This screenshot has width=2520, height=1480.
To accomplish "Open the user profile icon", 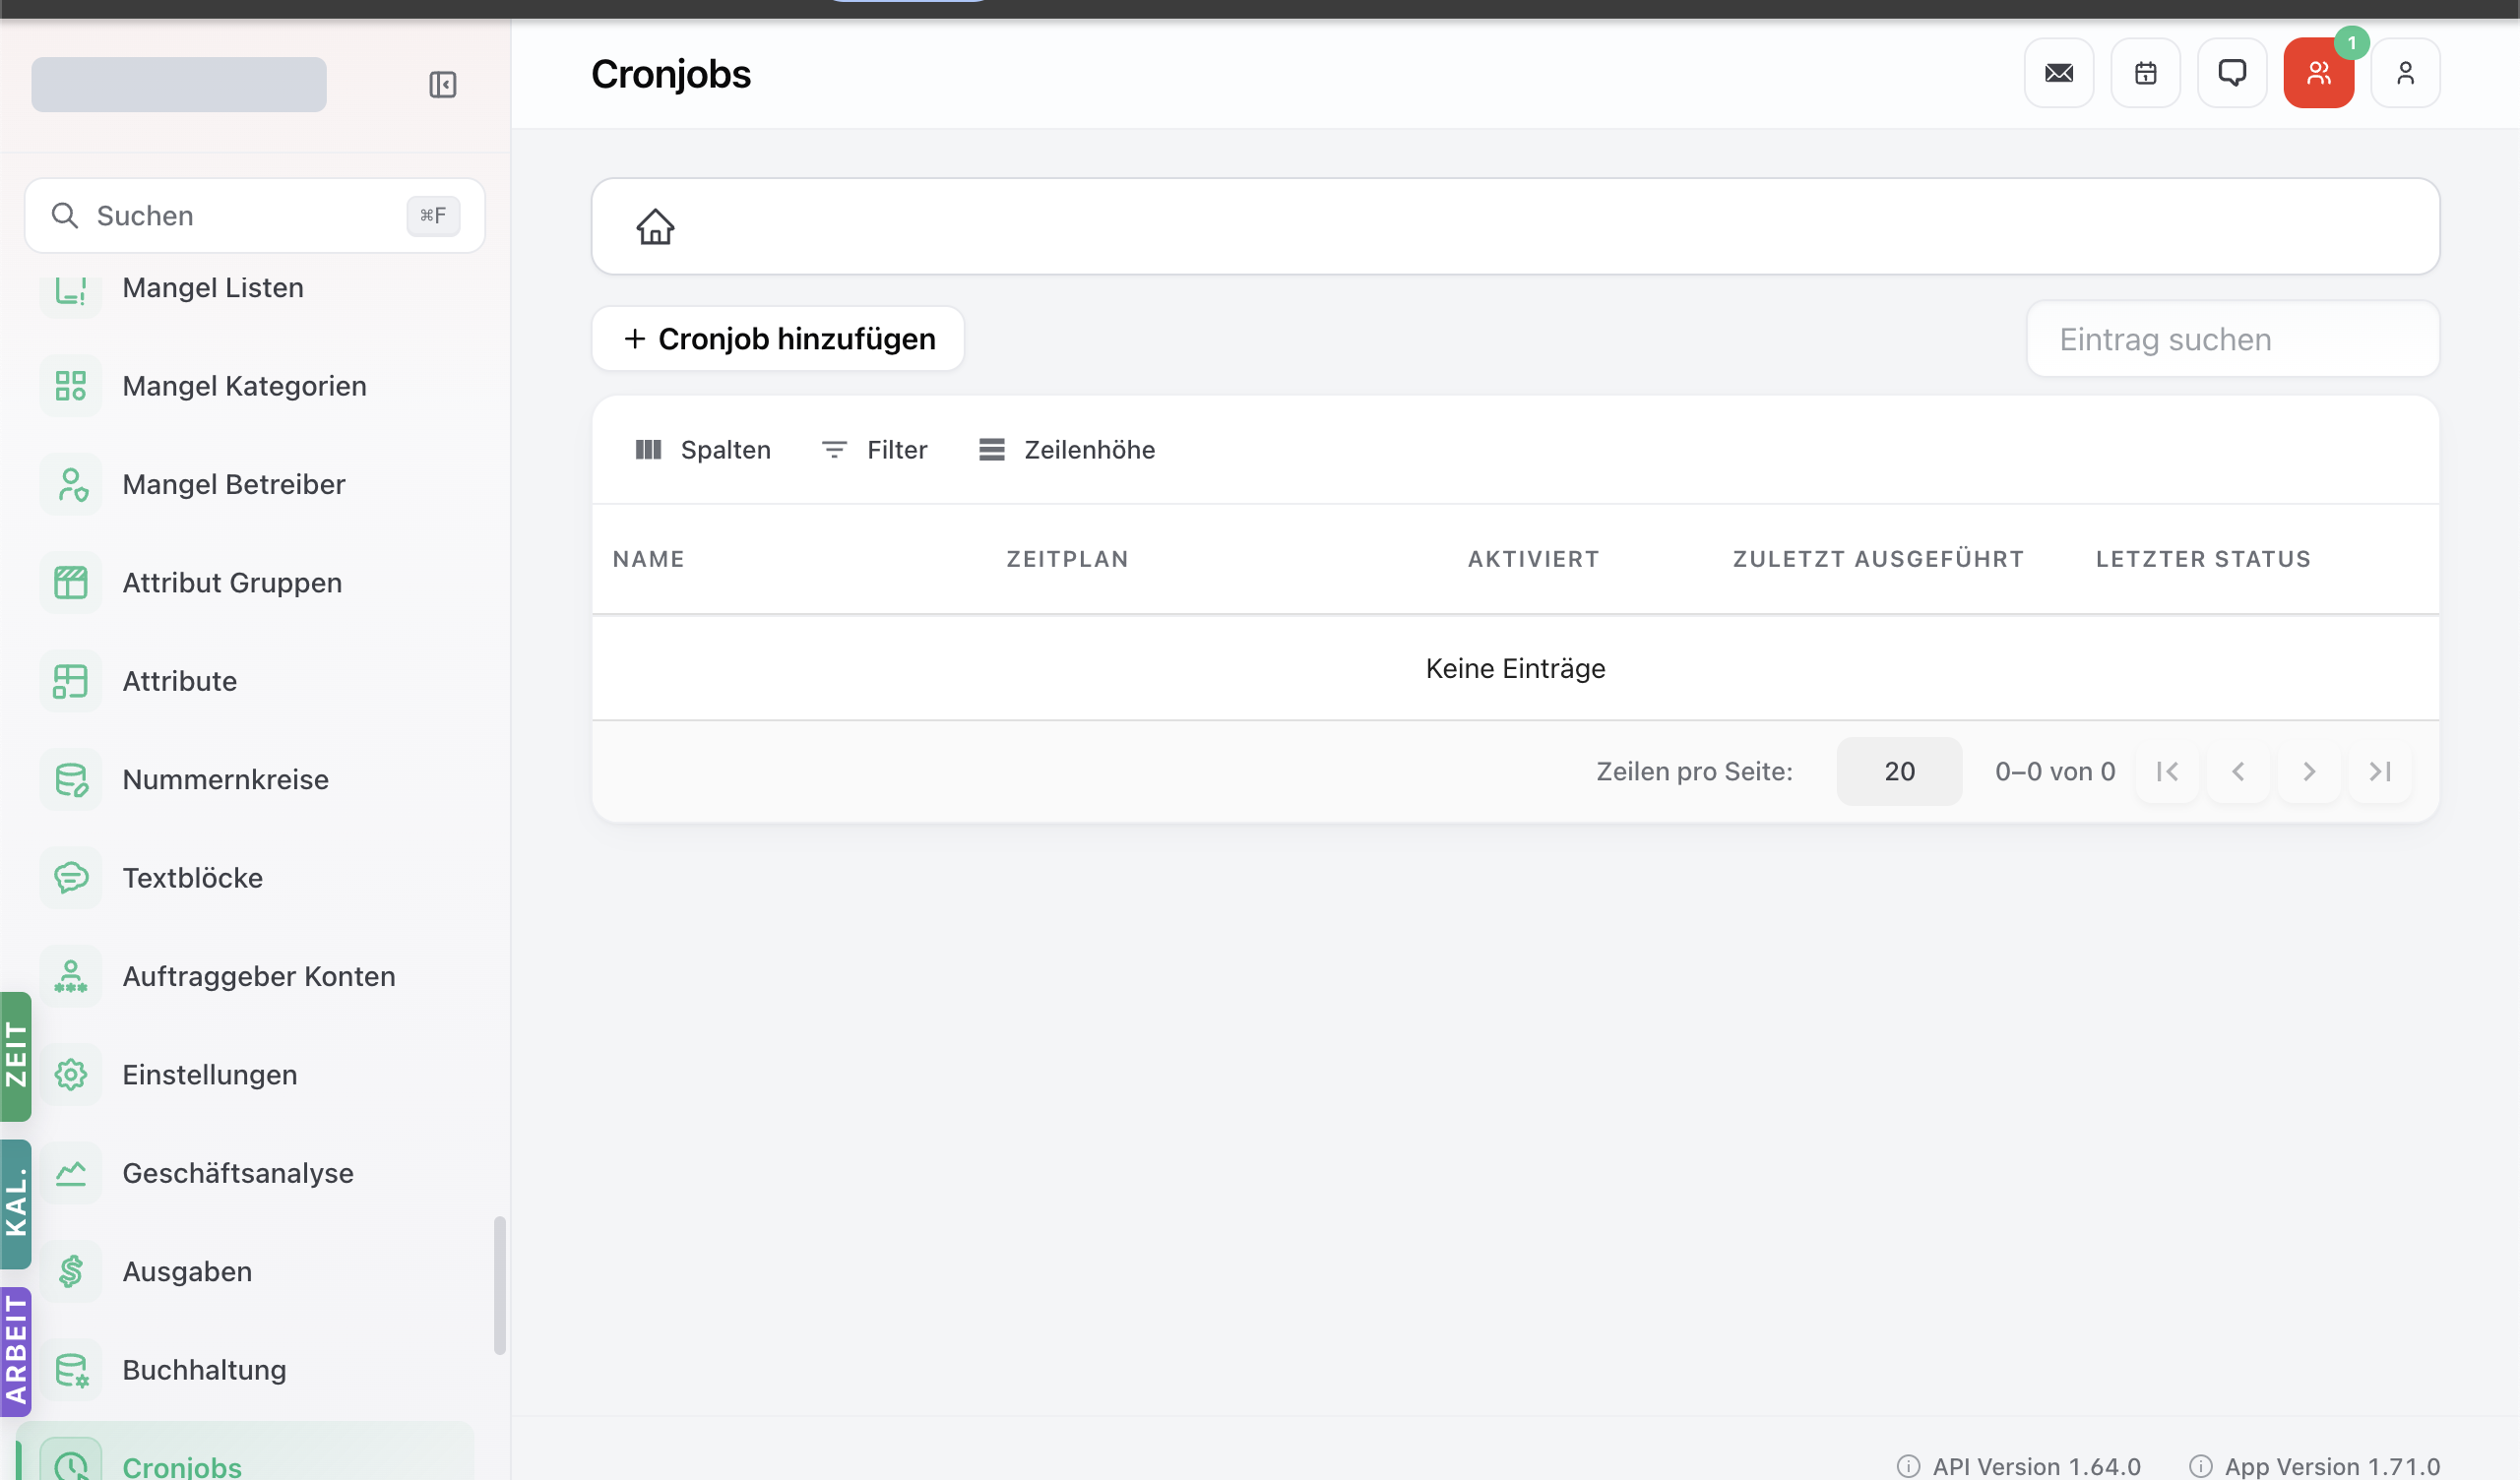I will point(2406,73).
